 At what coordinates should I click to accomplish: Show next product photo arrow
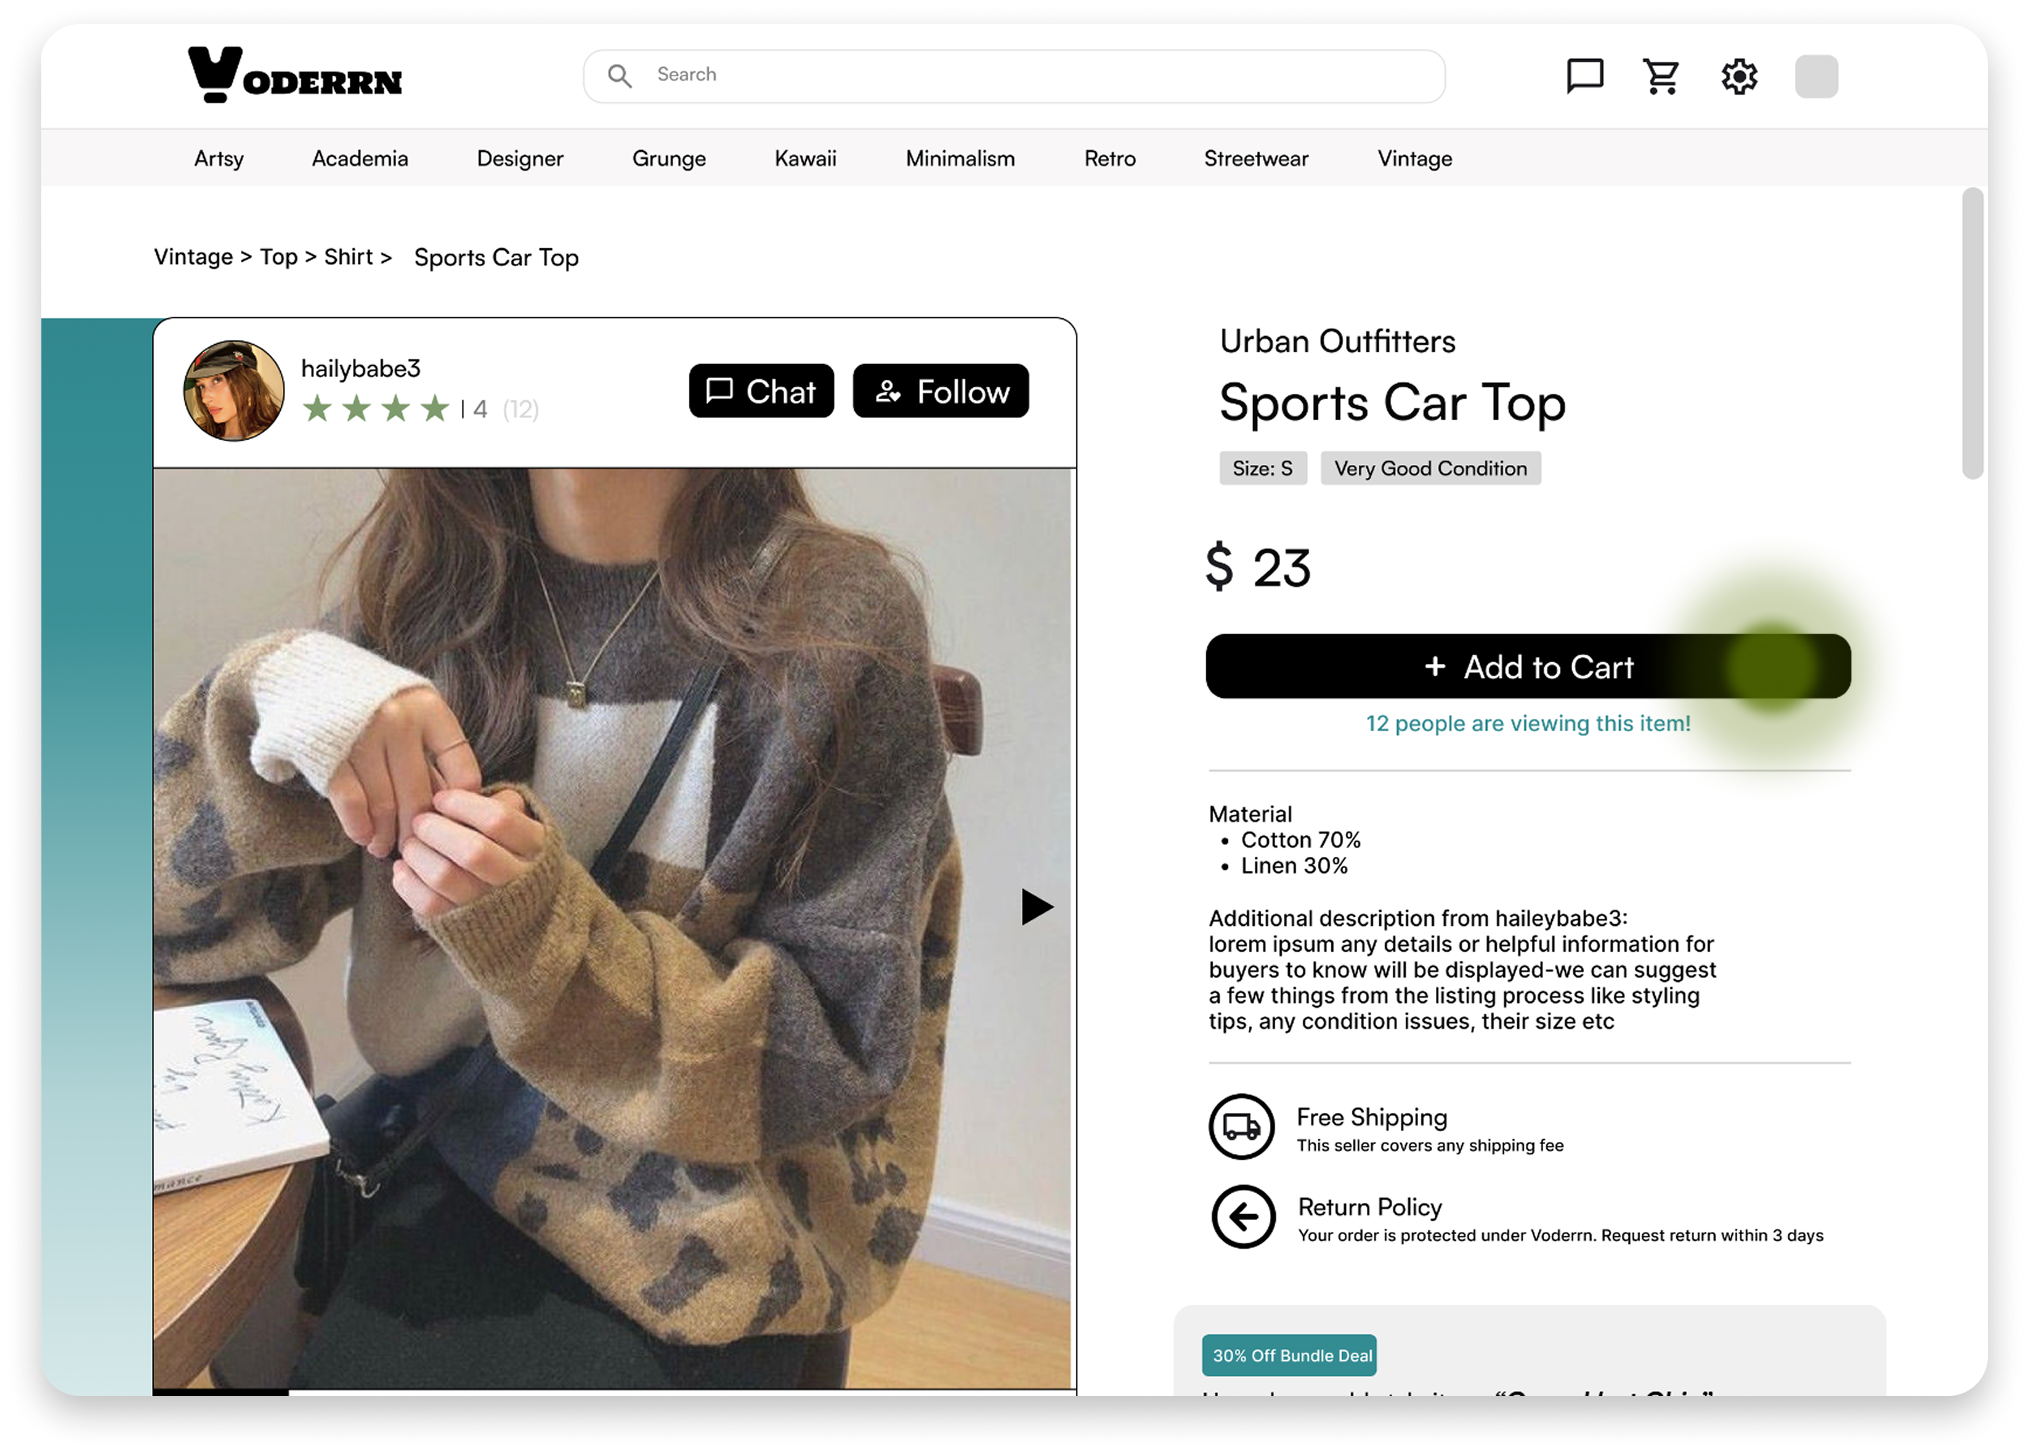tap(1036, 907)
